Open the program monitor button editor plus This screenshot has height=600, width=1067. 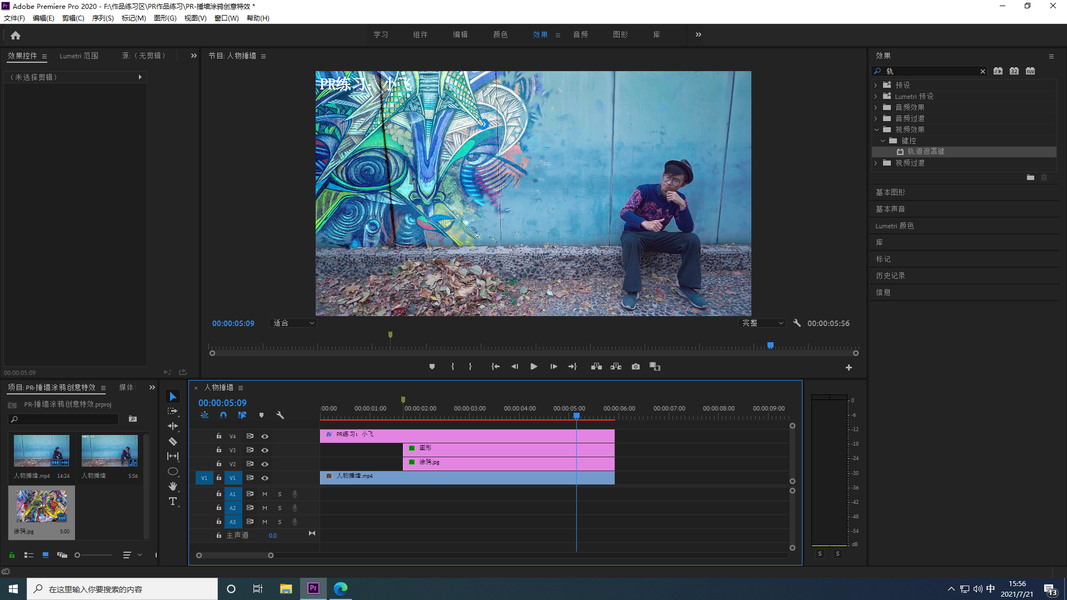(x=849, y=367)
